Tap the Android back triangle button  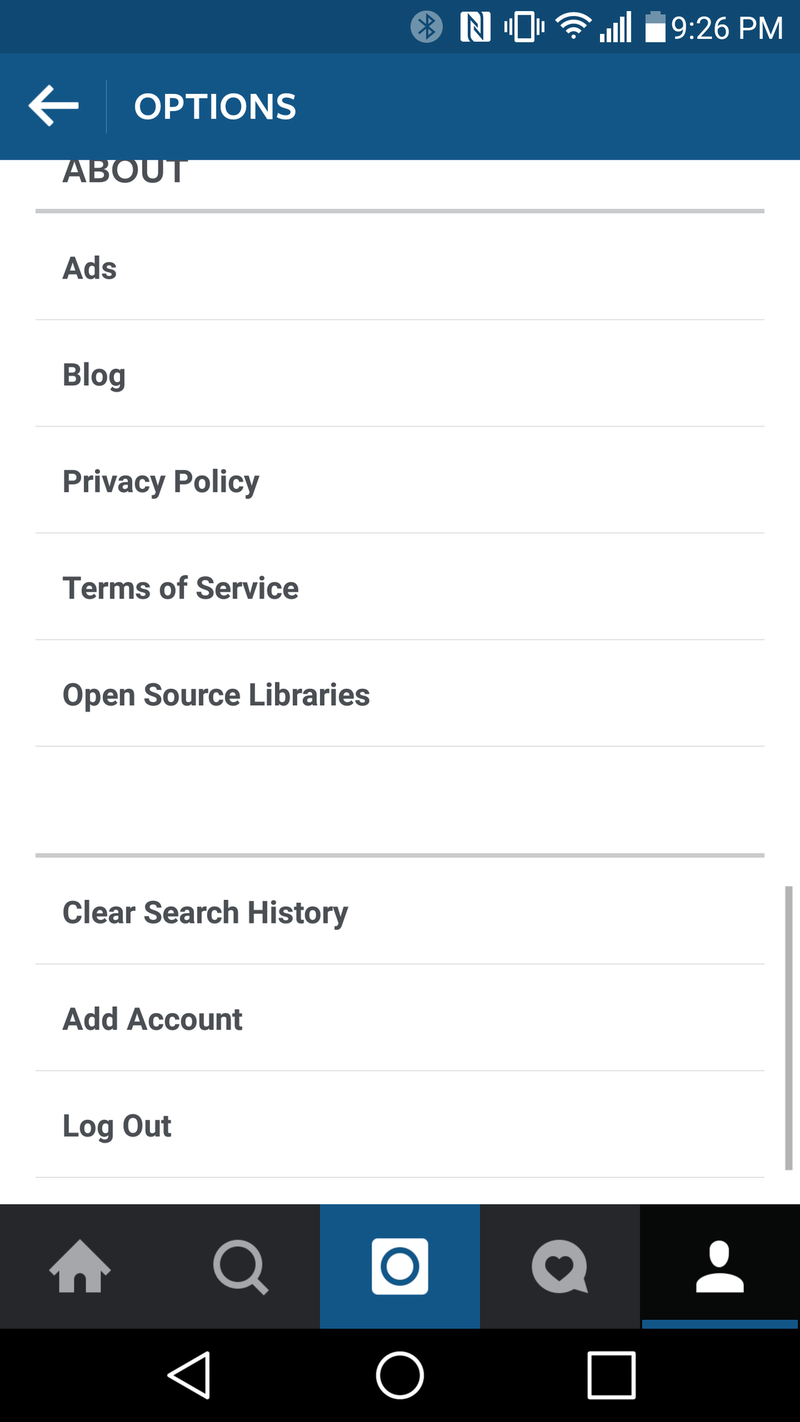[189, 1375]
